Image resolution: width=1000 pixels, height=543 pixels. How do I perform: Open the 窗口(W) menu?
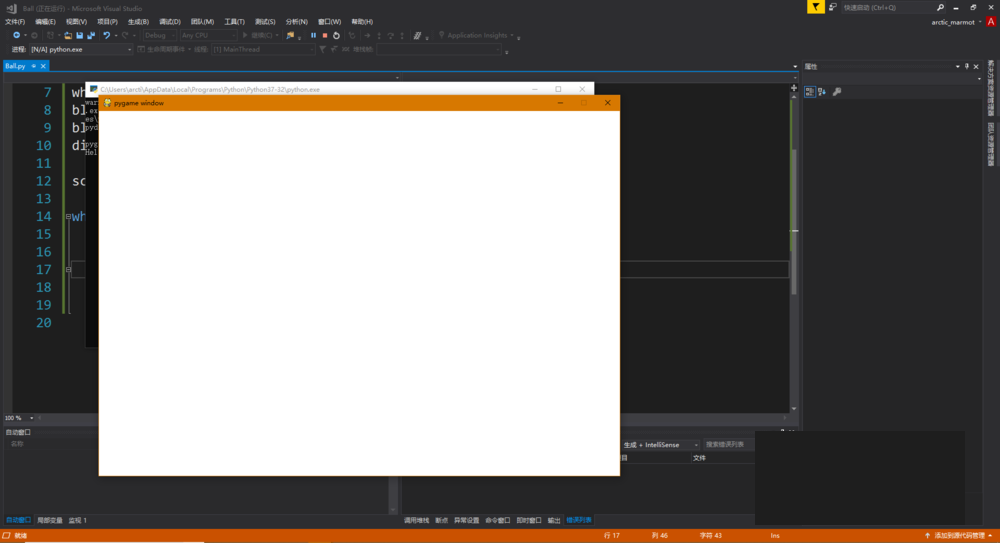click(329, 22)
